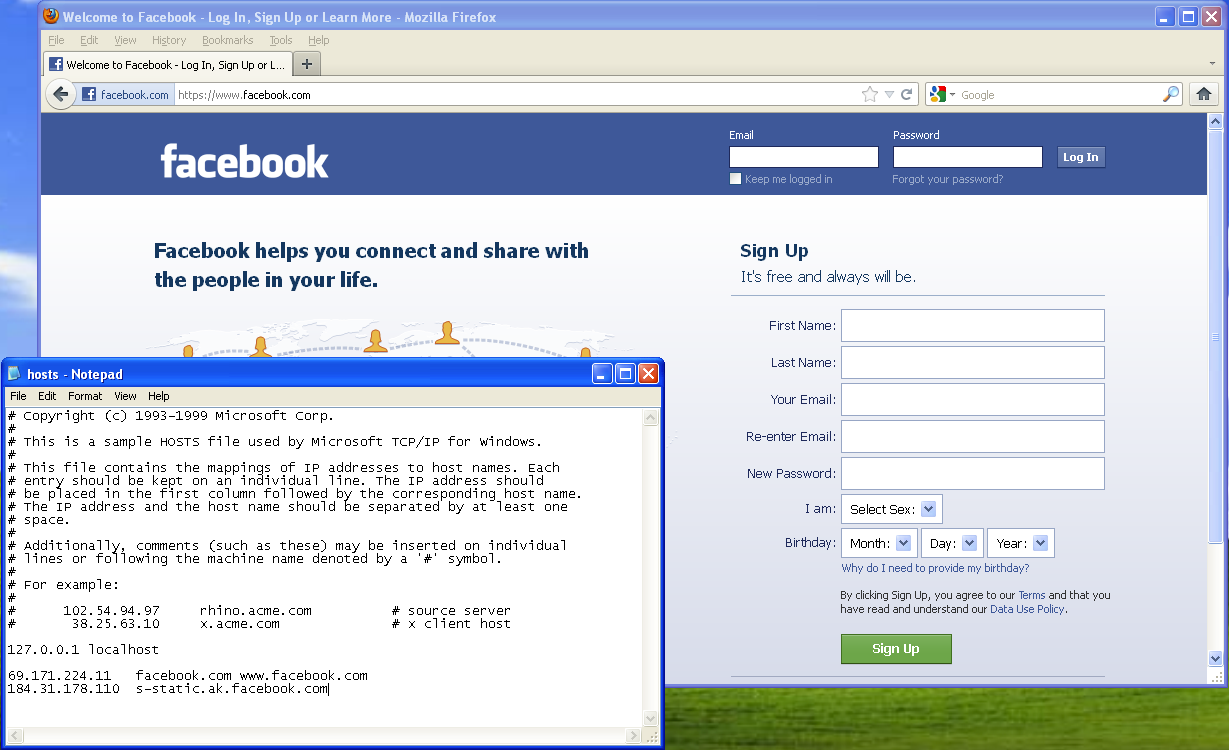The width and height of the screenshot is (1229, 750).
Task: Open the birthday Year dropdown
Action: (x=1020, y=543)
